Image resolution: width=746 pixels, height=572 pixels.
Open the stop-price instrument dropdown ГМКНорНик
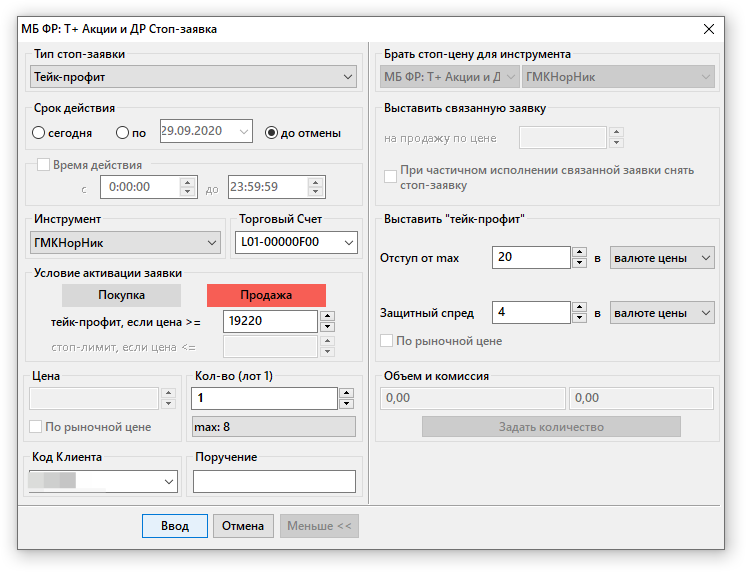click(x=618, y=77)
